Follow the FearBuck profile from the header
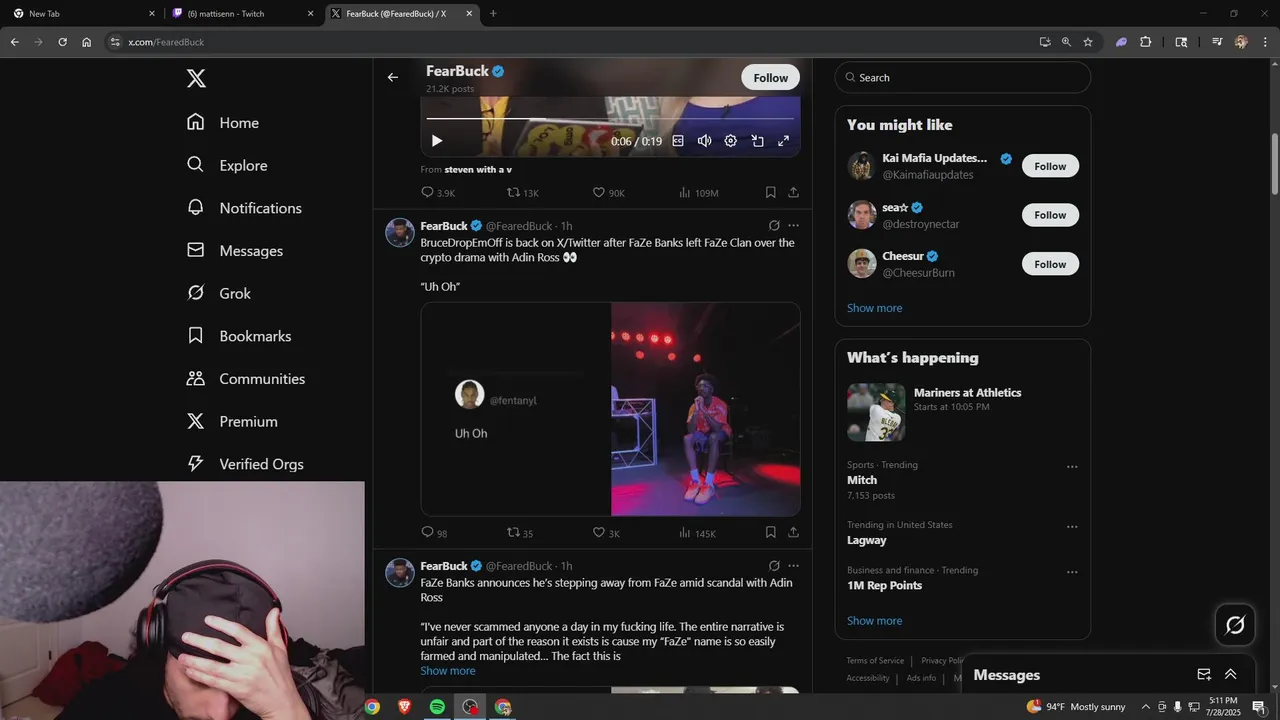The image size is (1280, 720). click(770, 78)
